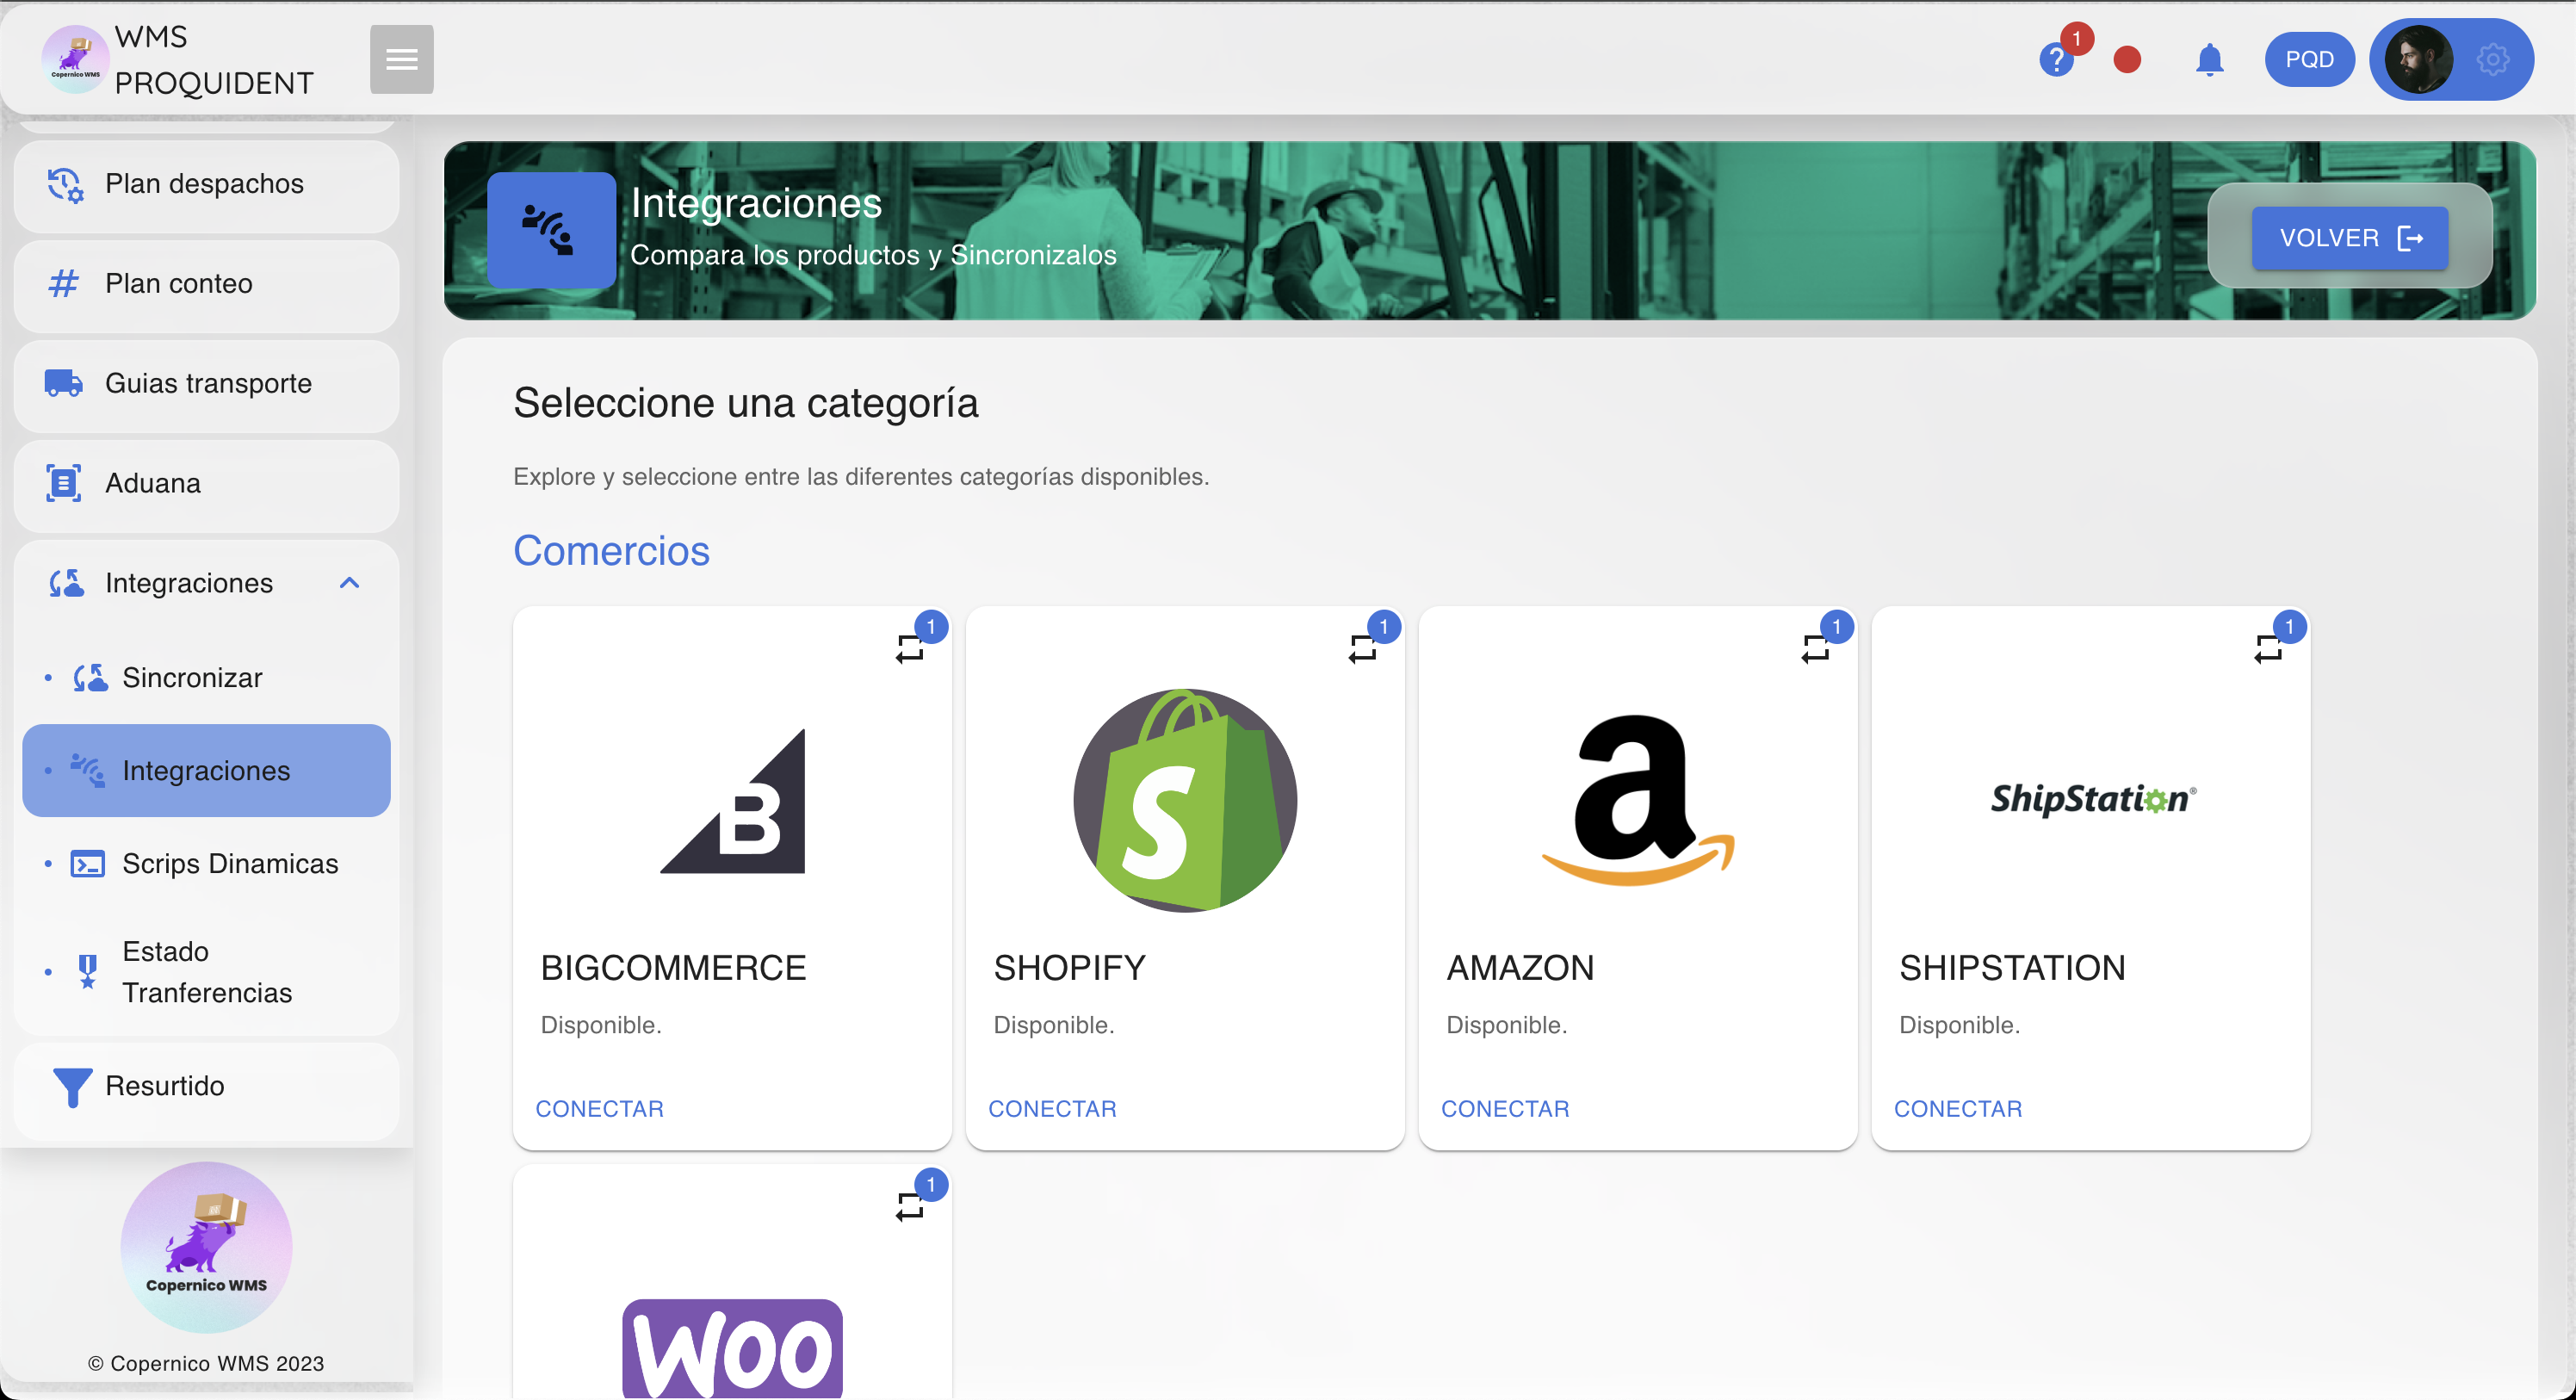Click CONECTAR under Shopify

coord(1052,1109)
